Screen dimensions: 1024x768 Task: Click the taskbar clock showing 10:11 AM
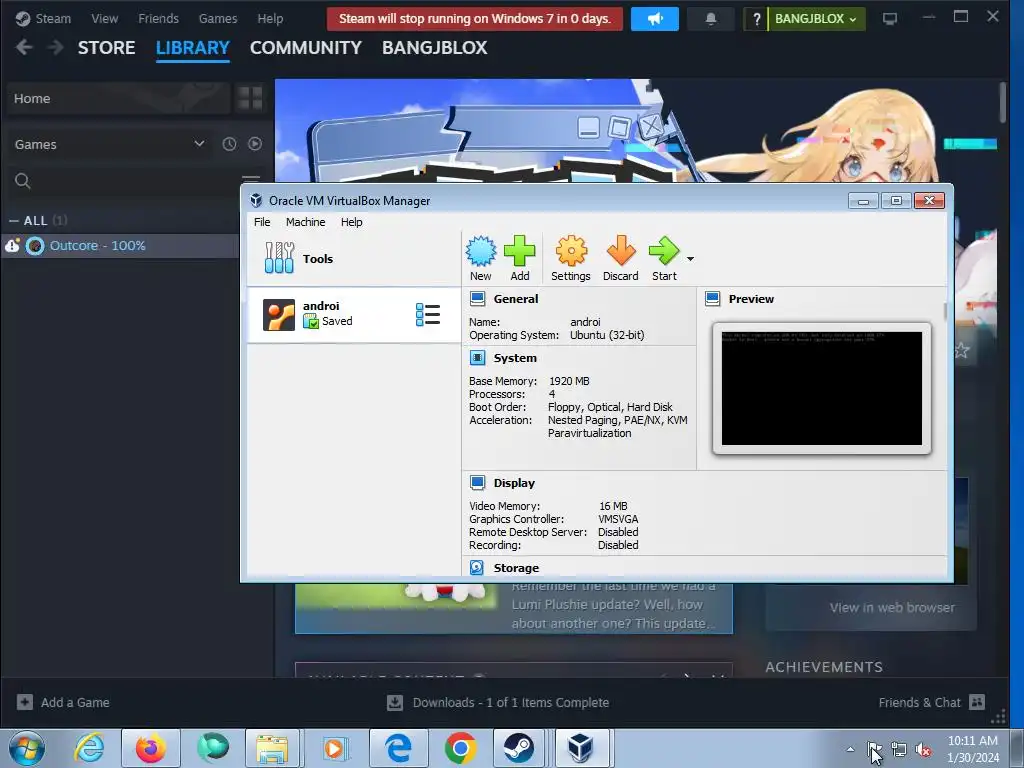[972, 749]
